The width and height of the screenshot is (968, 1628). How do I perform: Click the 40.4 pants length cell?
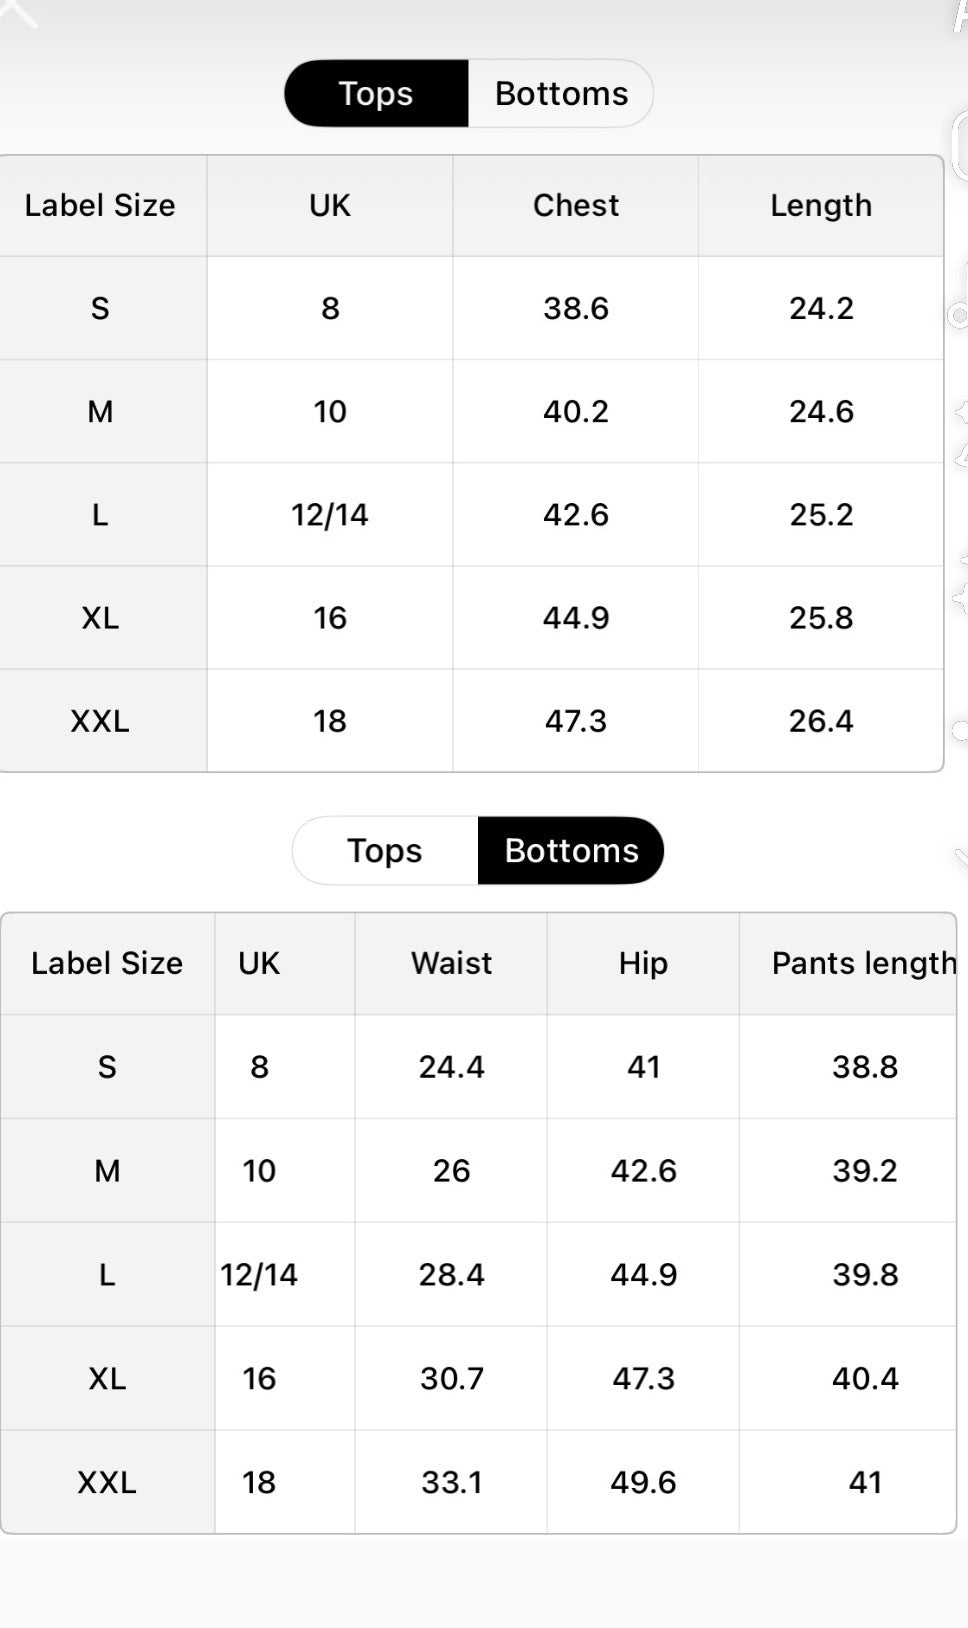click(865, 1379)
